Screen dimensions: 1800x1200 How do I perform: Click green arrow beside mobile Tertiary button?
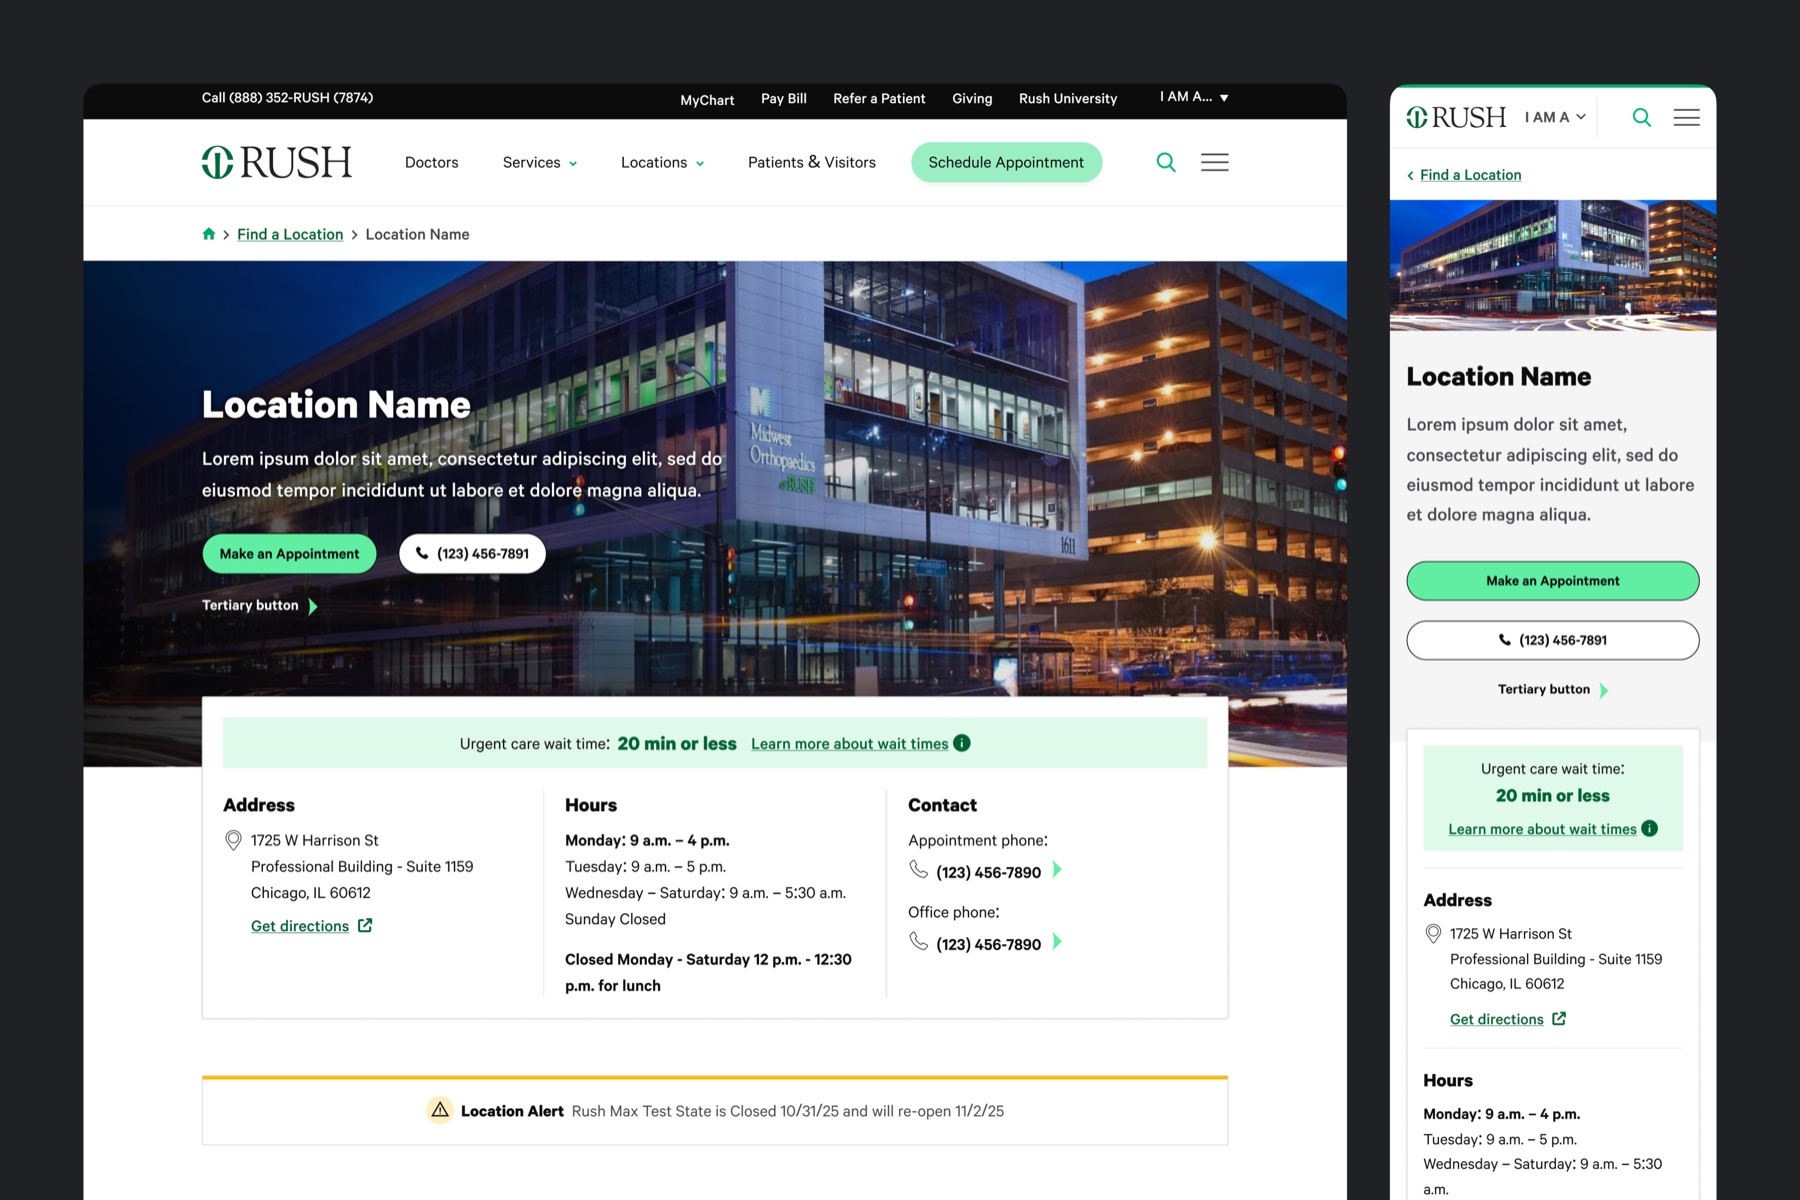coord(1604,690)
